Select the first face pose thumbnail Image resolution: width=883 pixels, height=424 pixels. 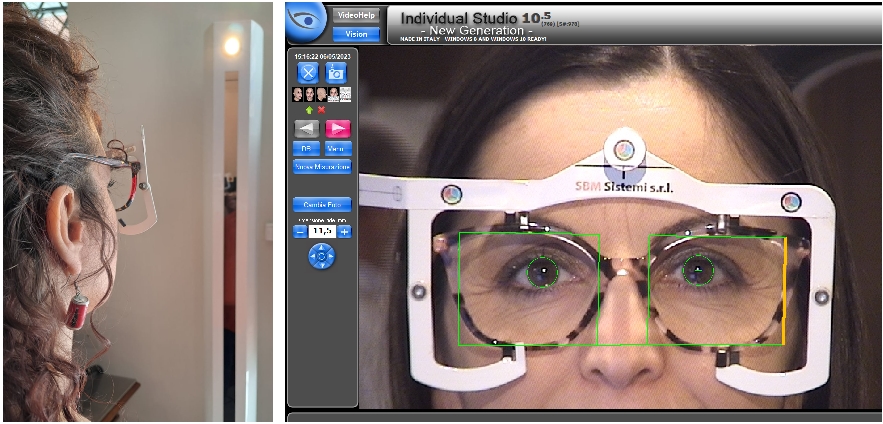point(297,94)
